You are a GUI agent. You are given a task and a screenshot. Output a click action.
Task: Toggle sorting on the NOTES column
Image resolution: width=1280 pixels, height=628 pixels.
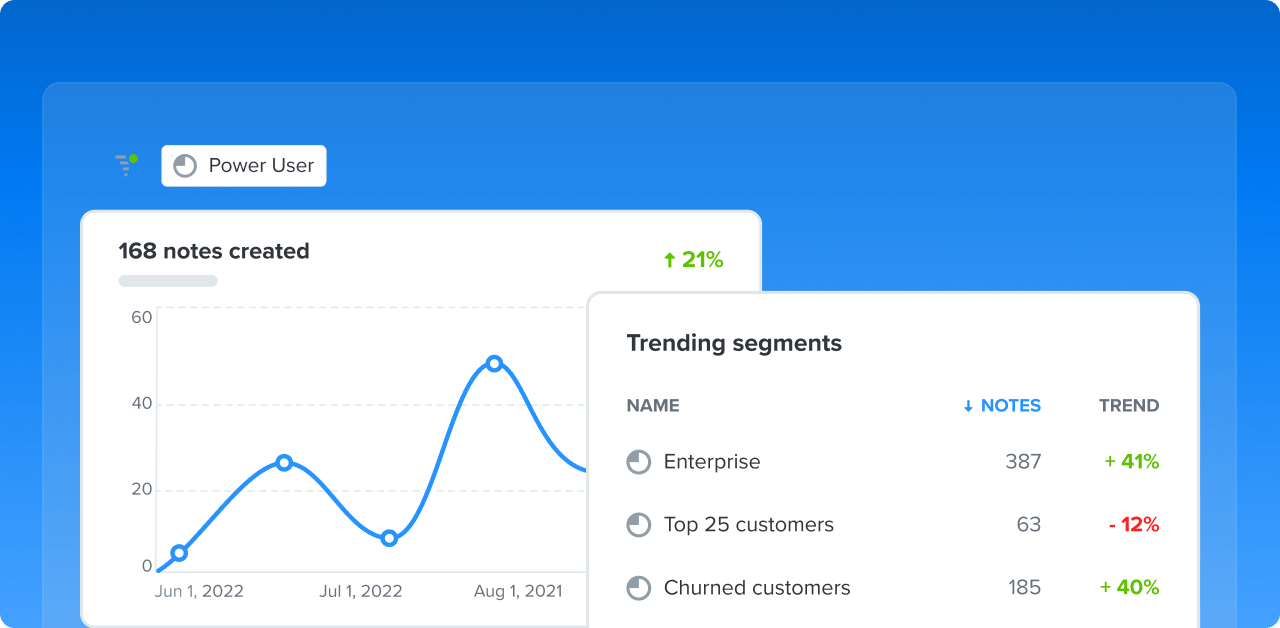click(x=1002, y=405)
